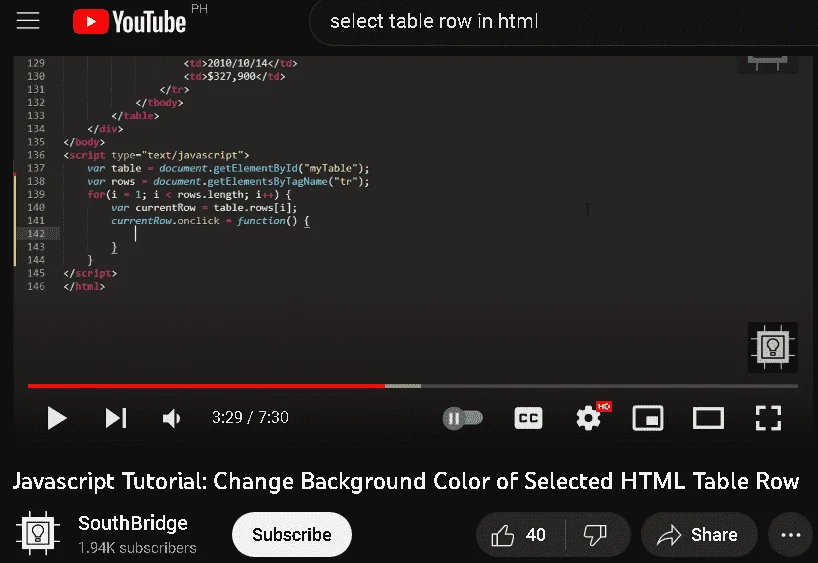The image size is (818, 563).
Task: Turn on closed captions
Action: point(528,418)
